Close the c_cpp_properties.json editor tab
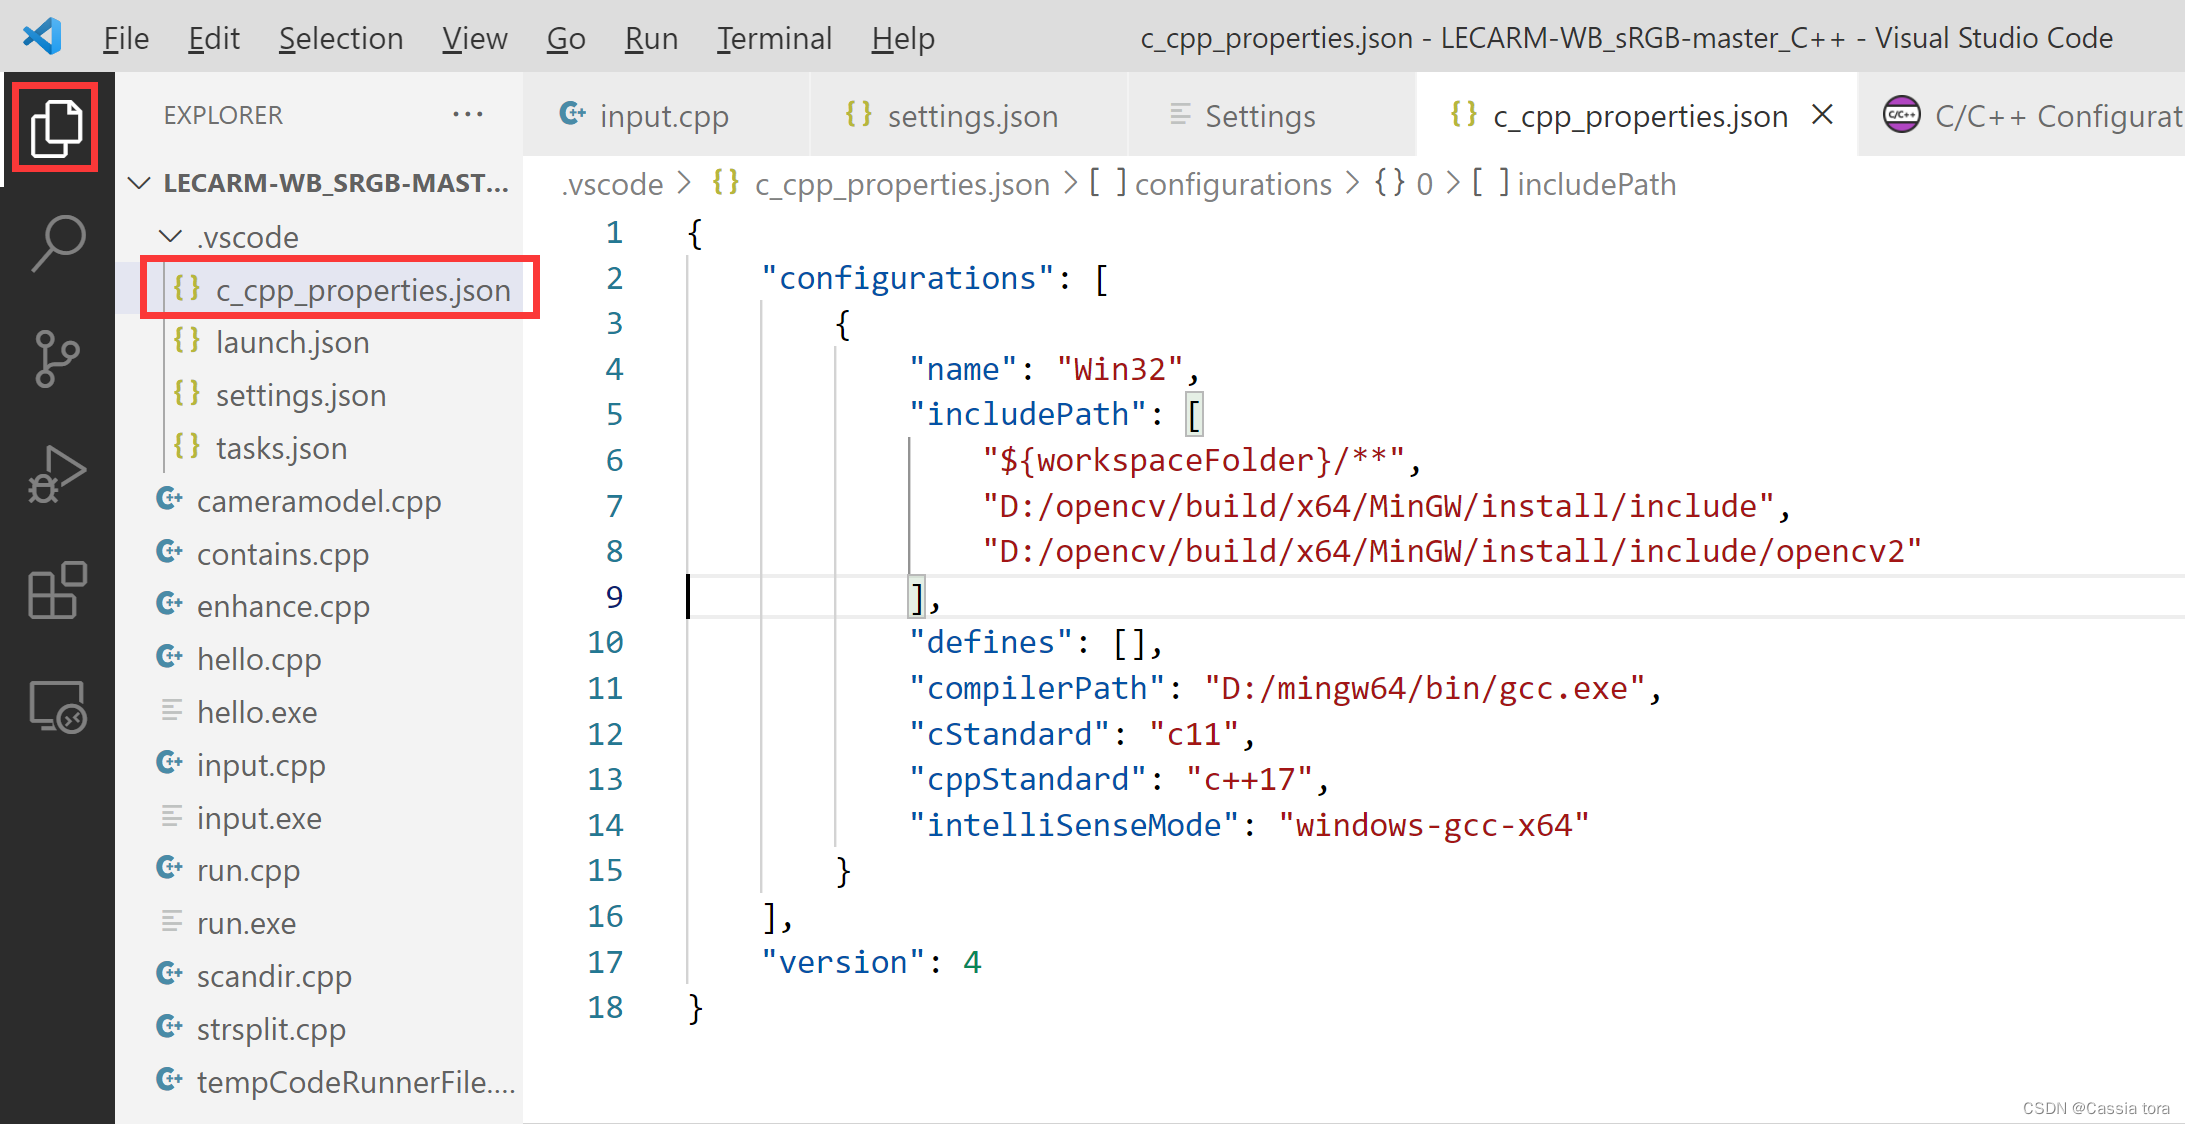Screen dimensions: 2185x1124 pyautogui.click(x=1822, y=114)
